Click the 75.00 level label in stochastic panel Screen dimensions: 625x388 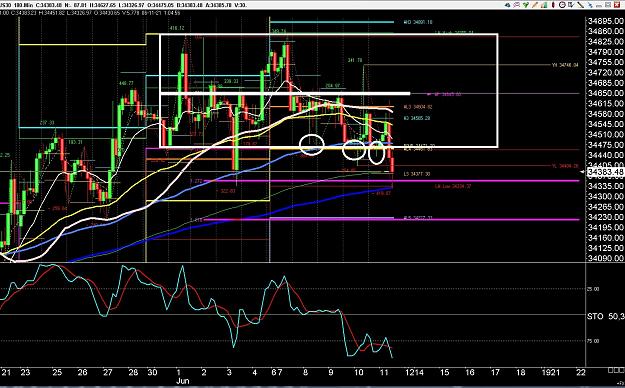(x=594, y=341)
